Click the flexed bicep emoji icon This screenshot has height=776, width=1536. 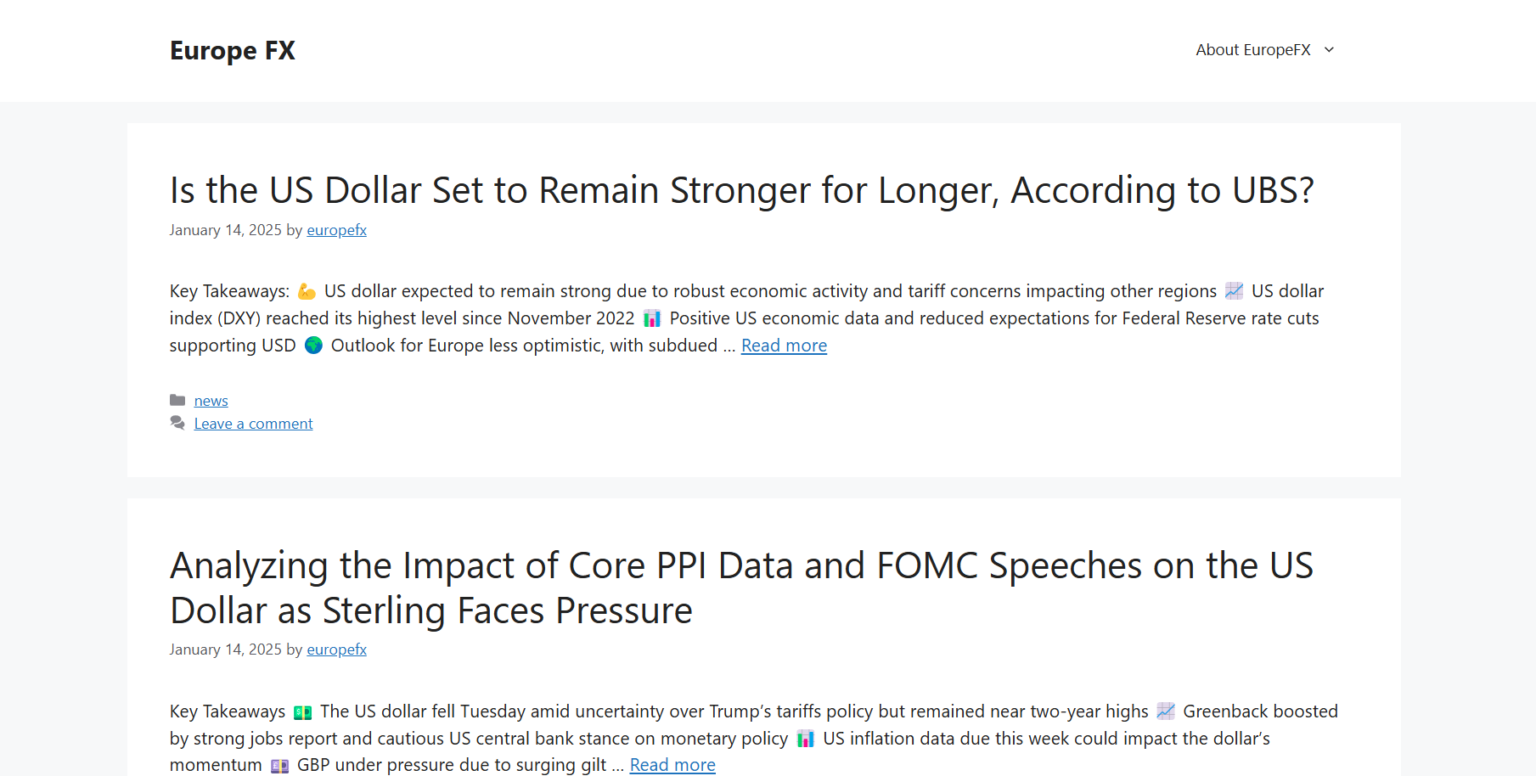(x=307, y=292)
